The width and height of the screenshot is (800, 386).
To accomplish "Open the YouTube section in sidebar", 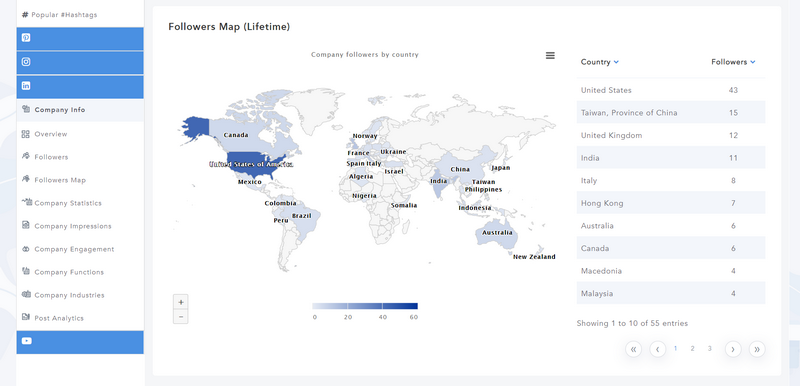I will 80,342.
